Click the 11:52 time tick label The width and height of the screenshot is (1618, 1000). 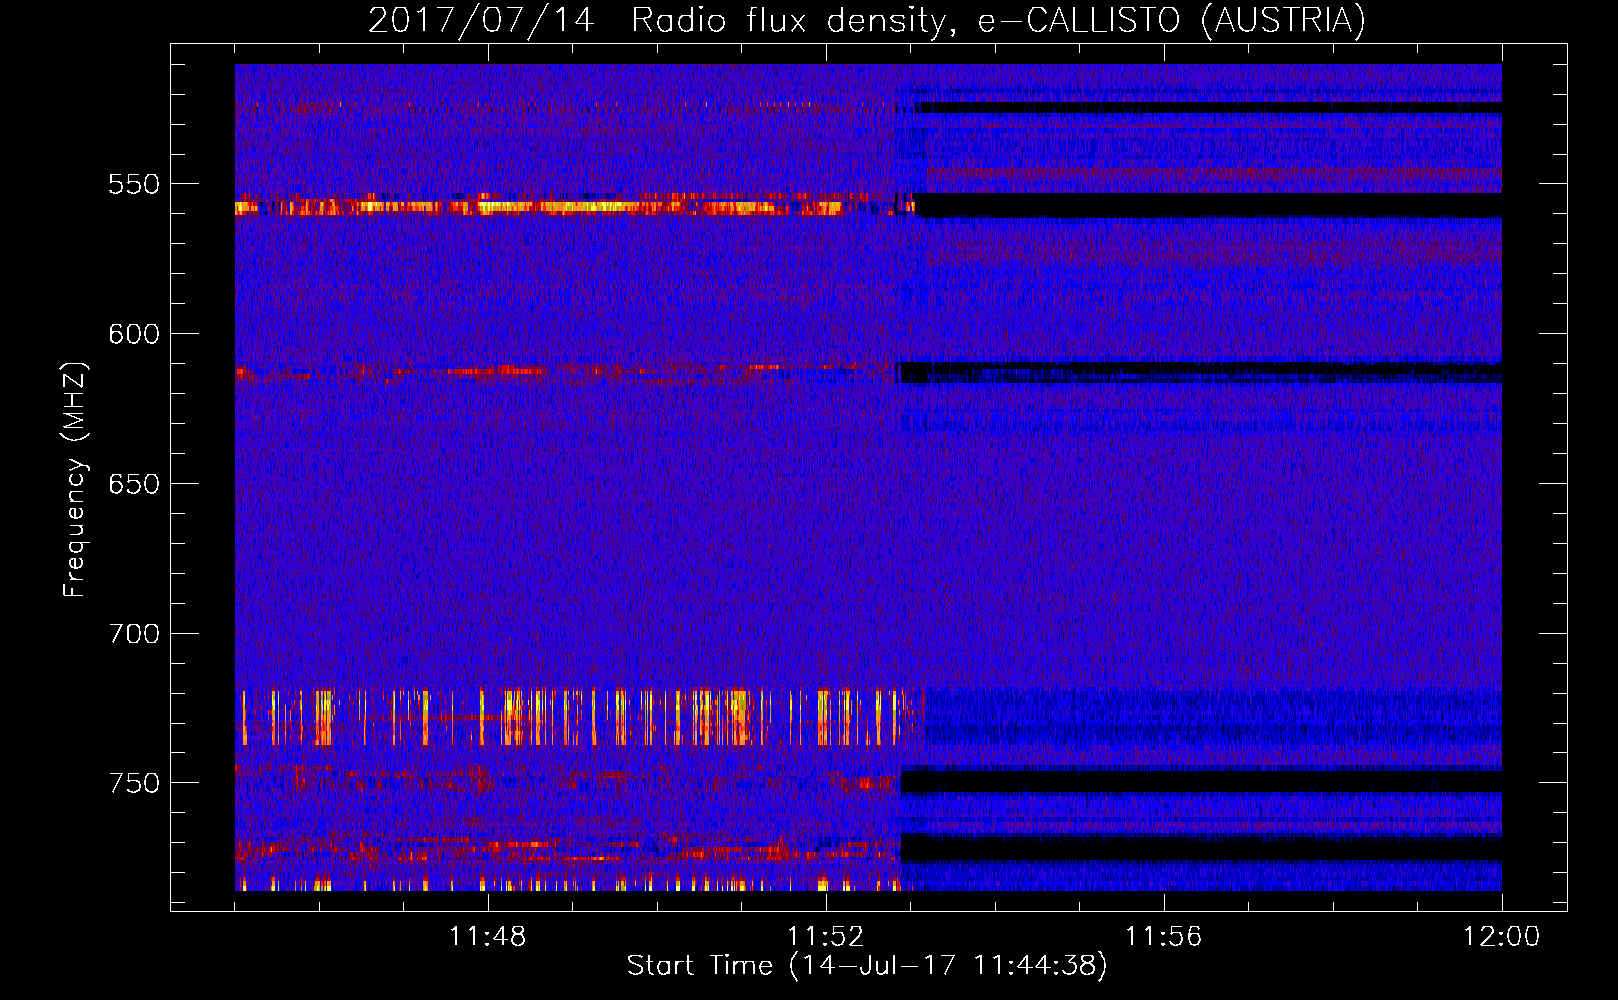coord(826,937)
